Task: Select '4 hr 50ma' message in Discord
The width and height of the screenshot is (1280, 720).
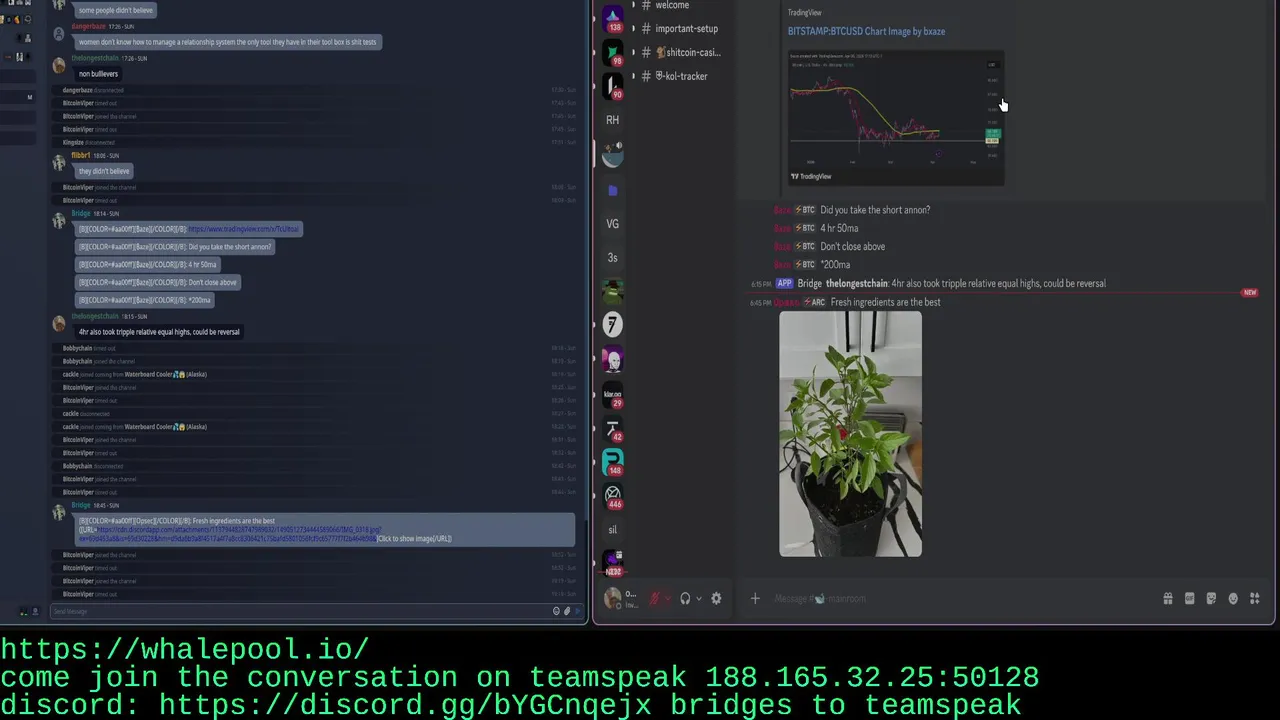Action: [x=839, y=229]
